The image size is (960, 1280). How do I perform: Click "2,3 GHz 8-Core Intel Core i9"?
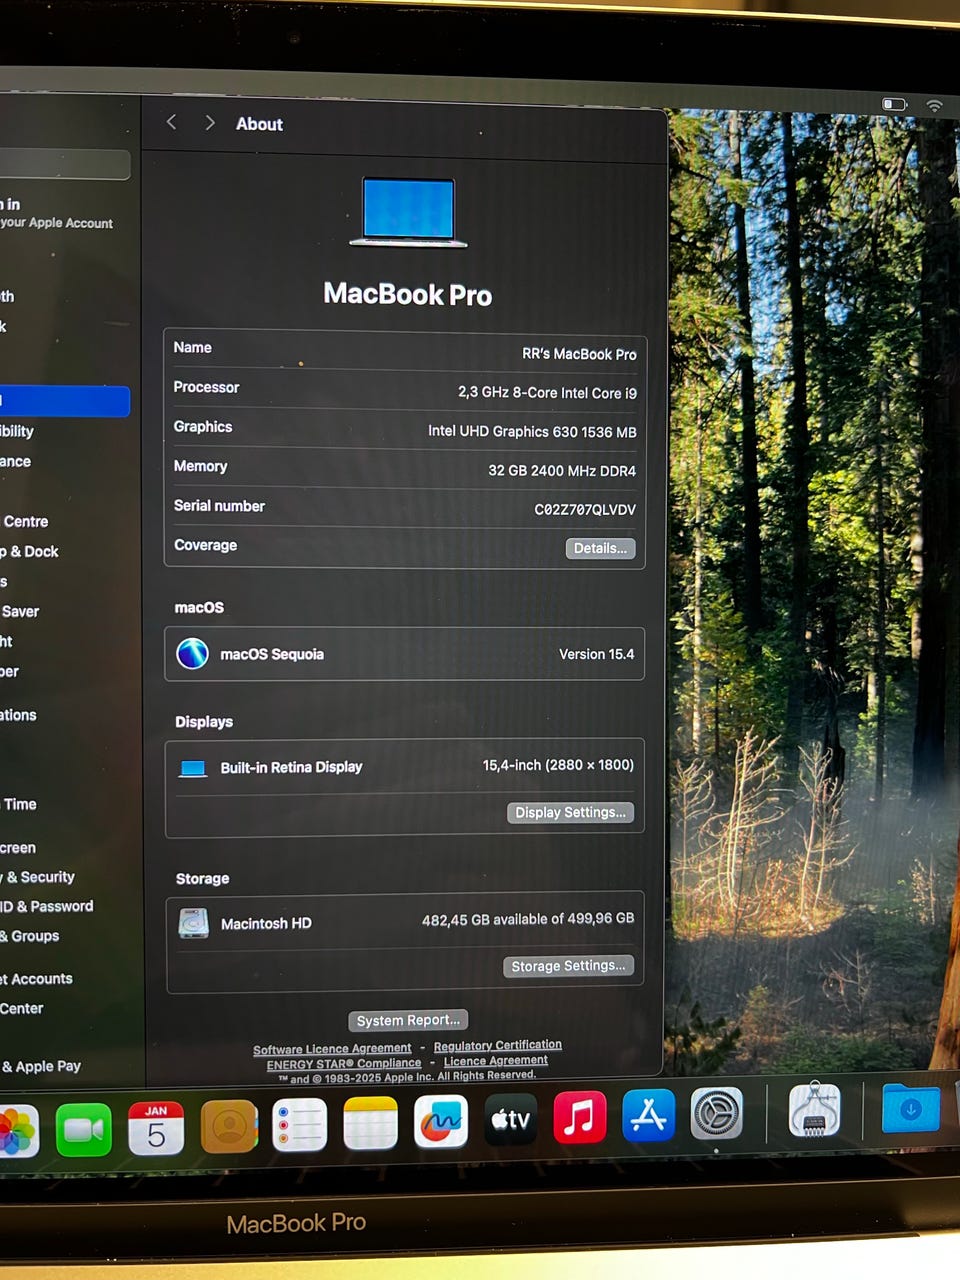547,393
